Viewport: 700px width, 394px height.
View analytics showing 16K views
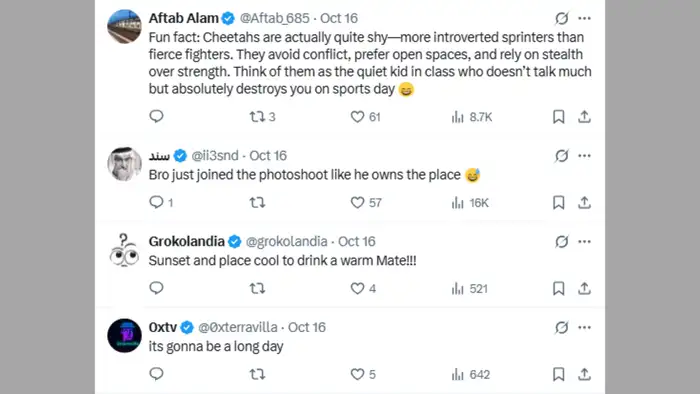tap(470, 203)
